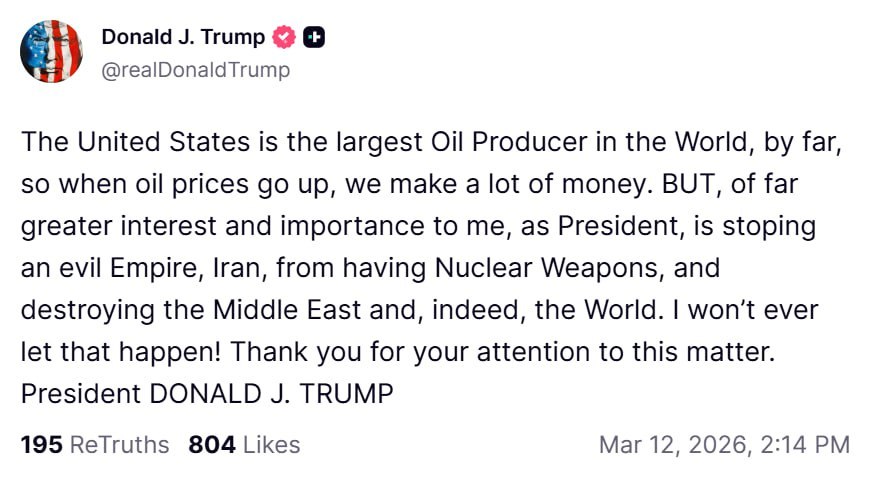Open the Mar 12, 2026 timestamp permalink
The width and height of the screenshot is (871, 482).
point(724,445)
